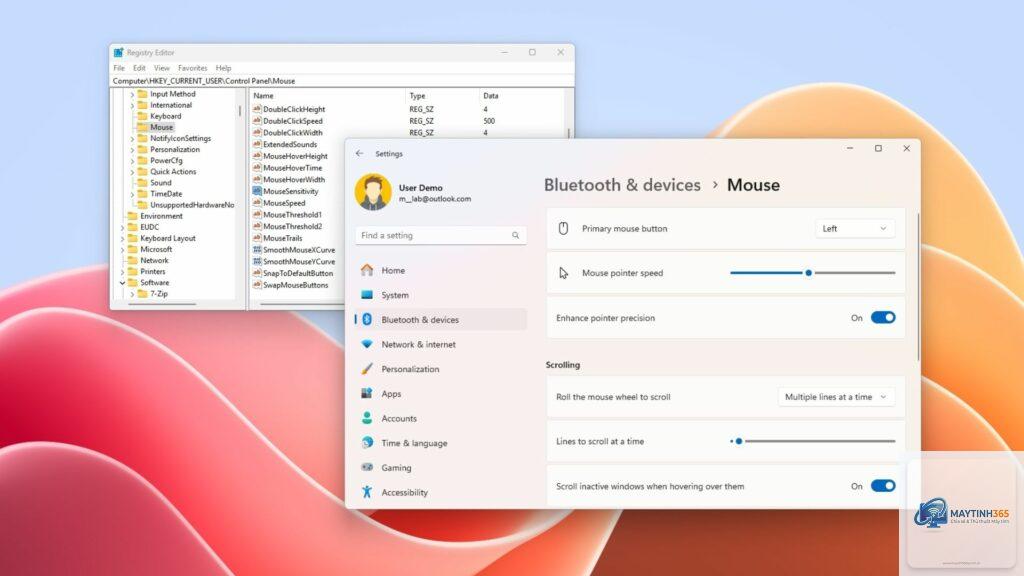Viewport: 1024px width, 576px height.
Task: Open the Primary mouse button dropdown
Action: pos(855,229)
